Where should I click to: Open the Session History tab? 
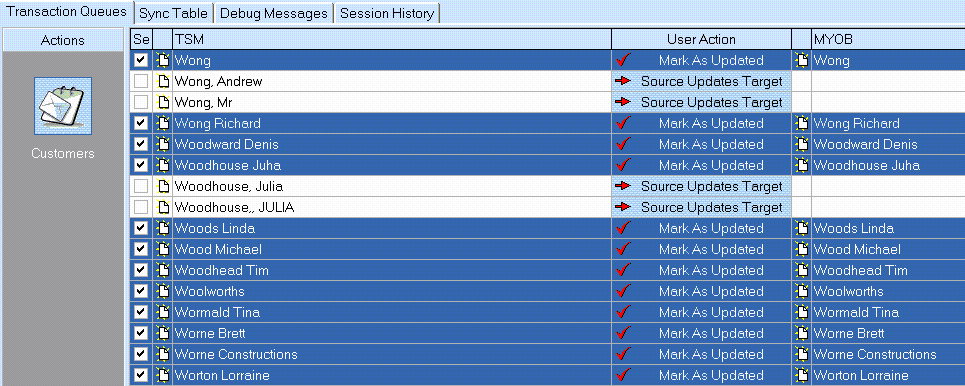click(x=386, y=13)
